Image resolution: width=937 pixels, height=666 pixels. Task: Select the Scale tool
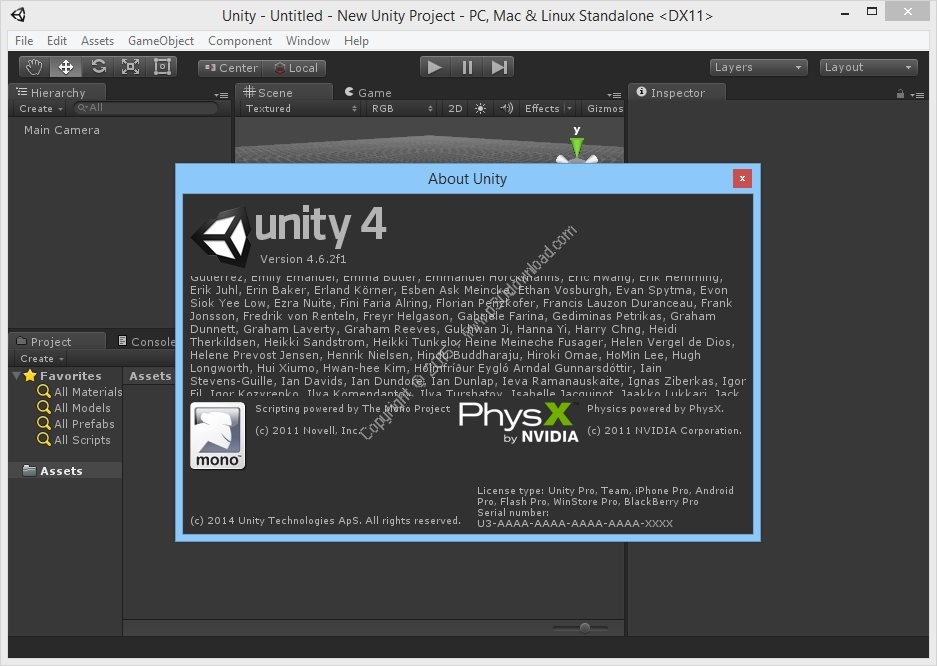tap(130, 67)
